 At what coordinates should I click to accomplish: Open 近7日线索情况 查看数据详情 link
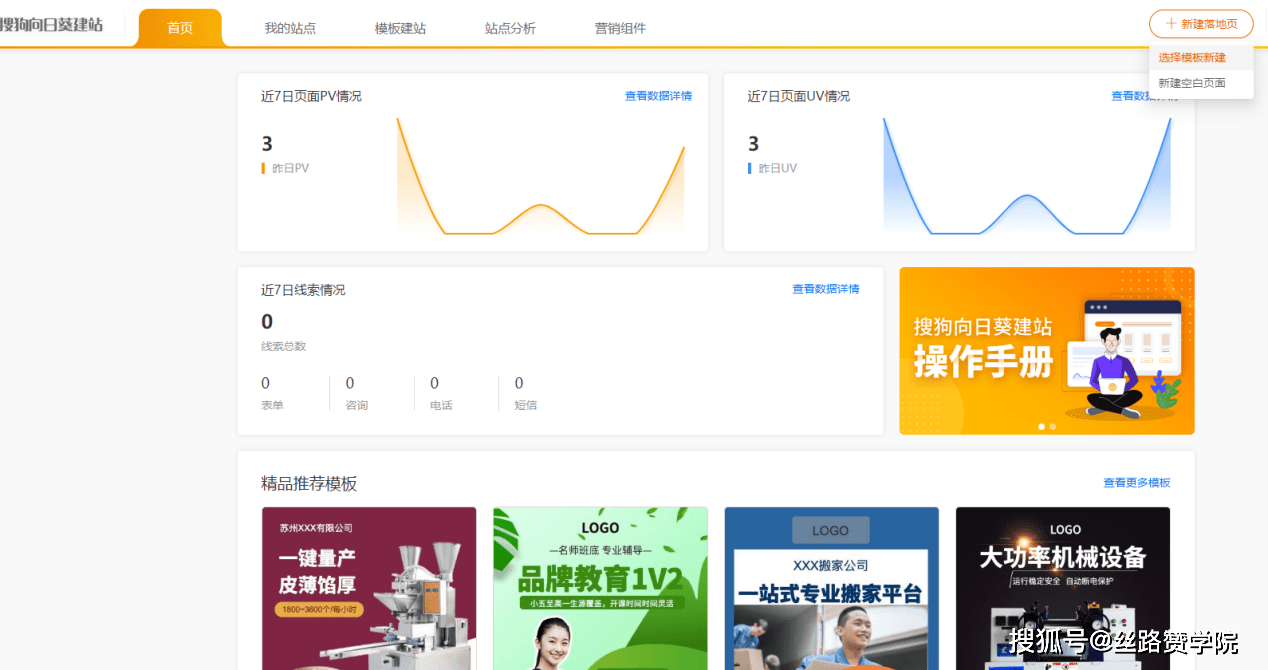(826, 289)
